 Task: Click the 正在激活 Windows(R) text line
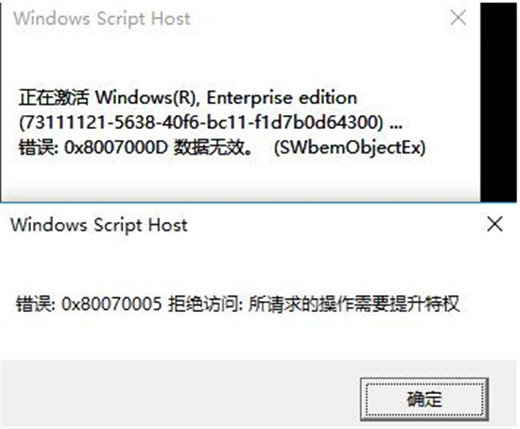[x=188, y=98]
